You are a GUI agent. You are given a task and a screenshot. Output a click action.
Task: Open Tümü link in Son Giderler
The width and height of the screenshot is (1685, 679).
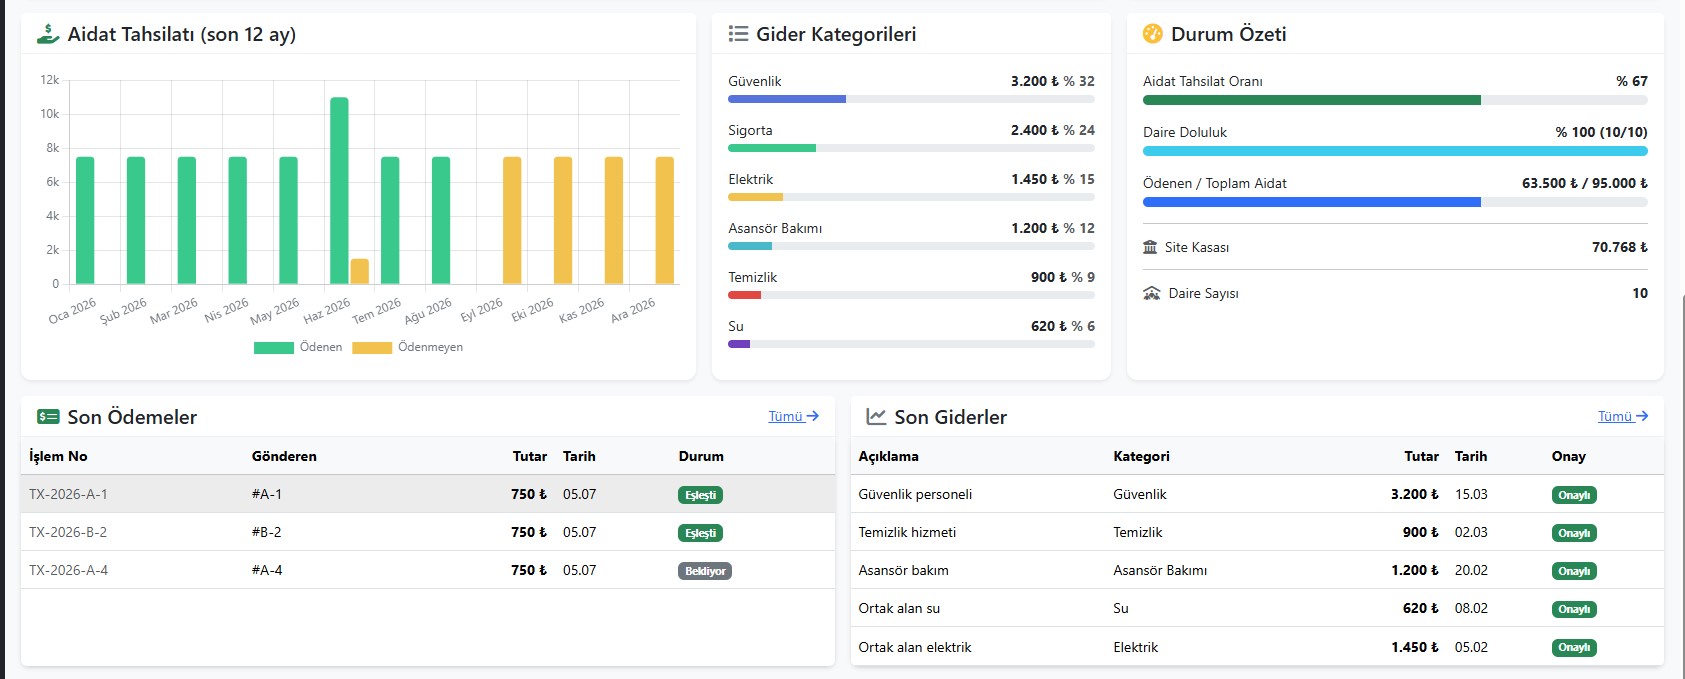tap(1623, 416)
